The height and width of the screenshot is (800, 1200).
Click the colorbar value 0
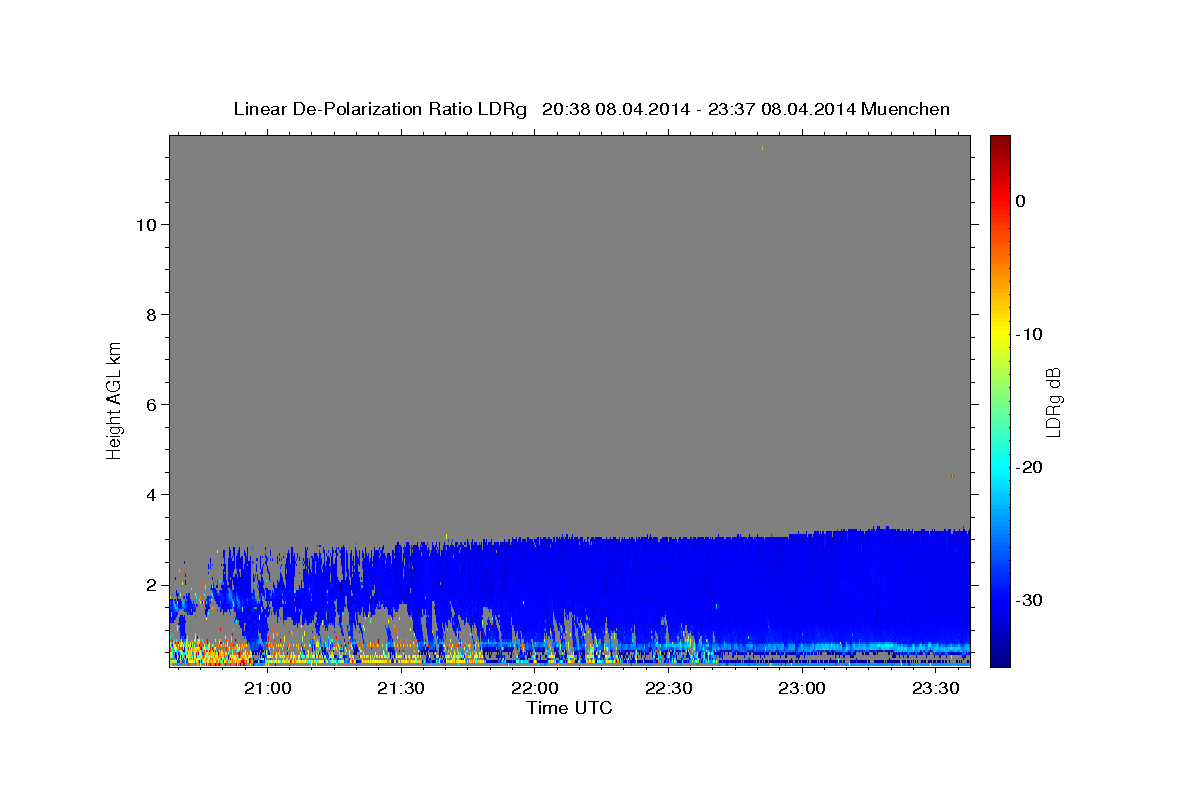pyautogui.click(x=1020, y=201)
